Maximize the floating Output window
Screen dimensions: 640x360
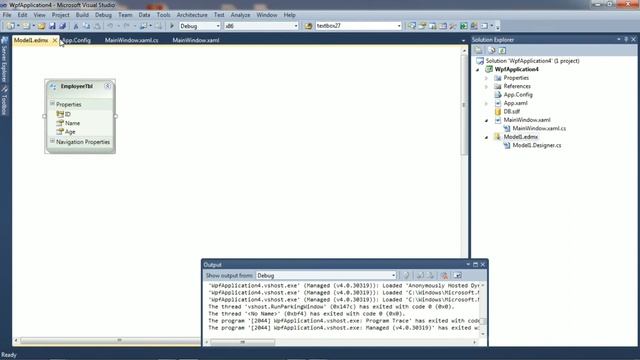(x=476, y=264)
